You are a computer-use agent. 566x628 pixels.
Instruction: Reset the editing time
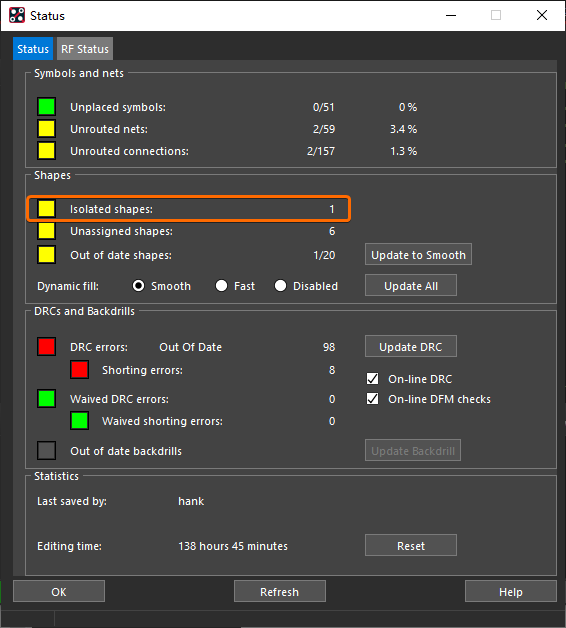pyautogui.click(x=411, y=545)
